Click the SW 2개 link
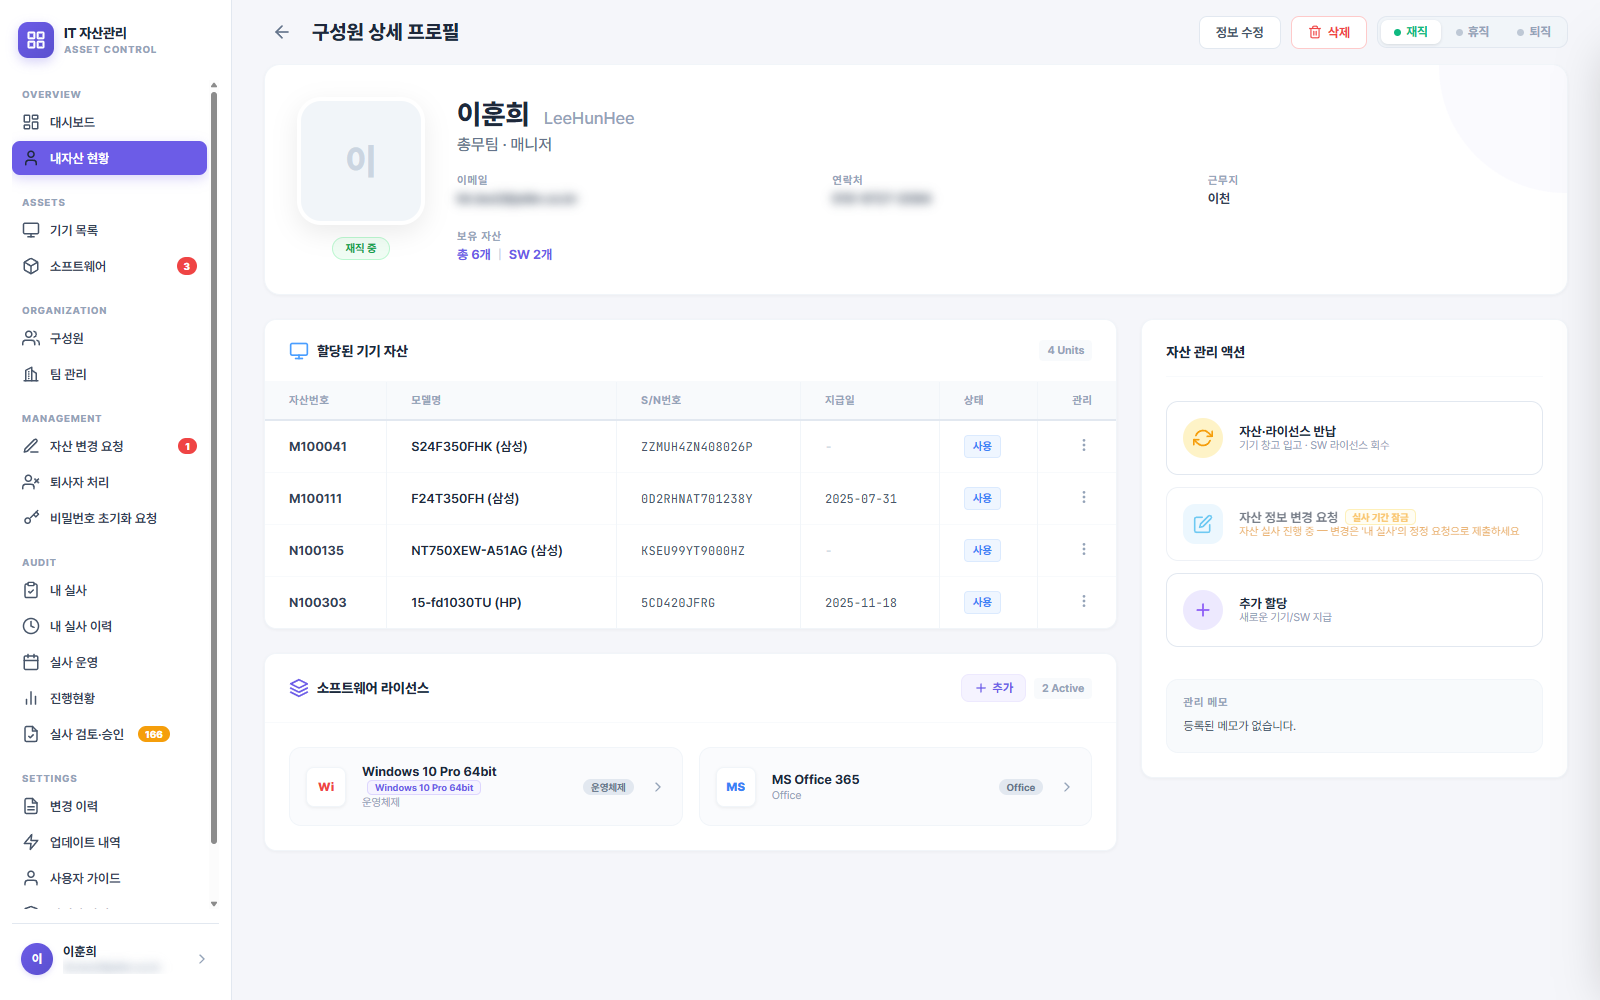1600x1000 pixels. coord(530,254)
